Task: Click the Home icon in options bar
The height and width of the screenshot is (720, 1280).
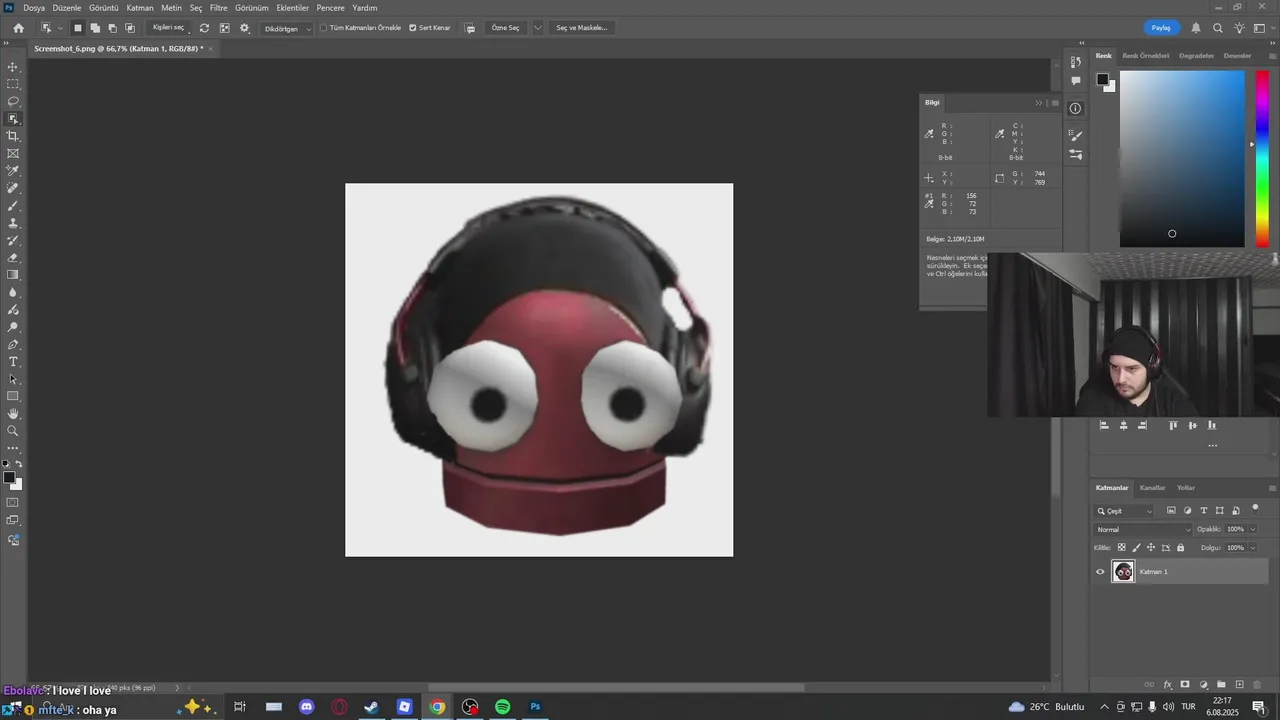Action: point(18,28)
